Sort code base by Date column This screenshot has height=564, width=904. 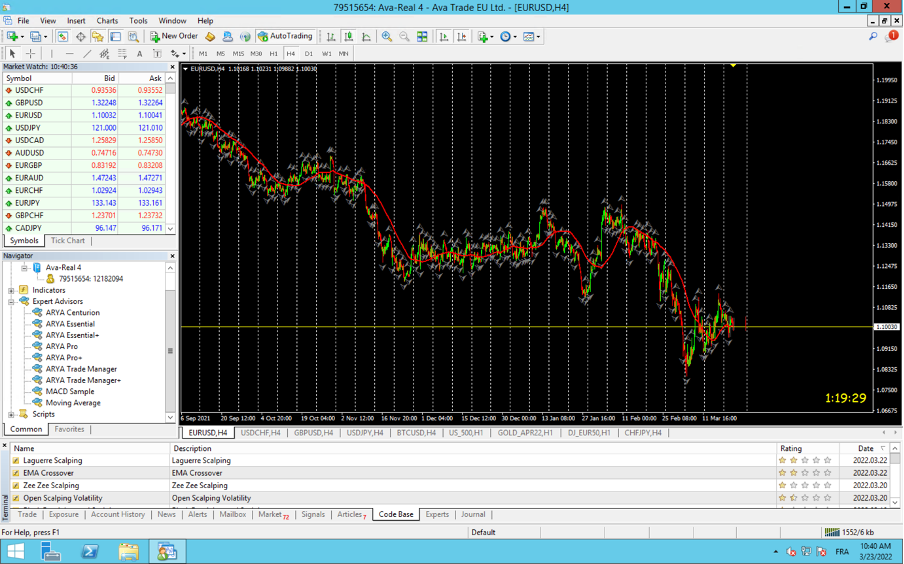click(865, 448)
